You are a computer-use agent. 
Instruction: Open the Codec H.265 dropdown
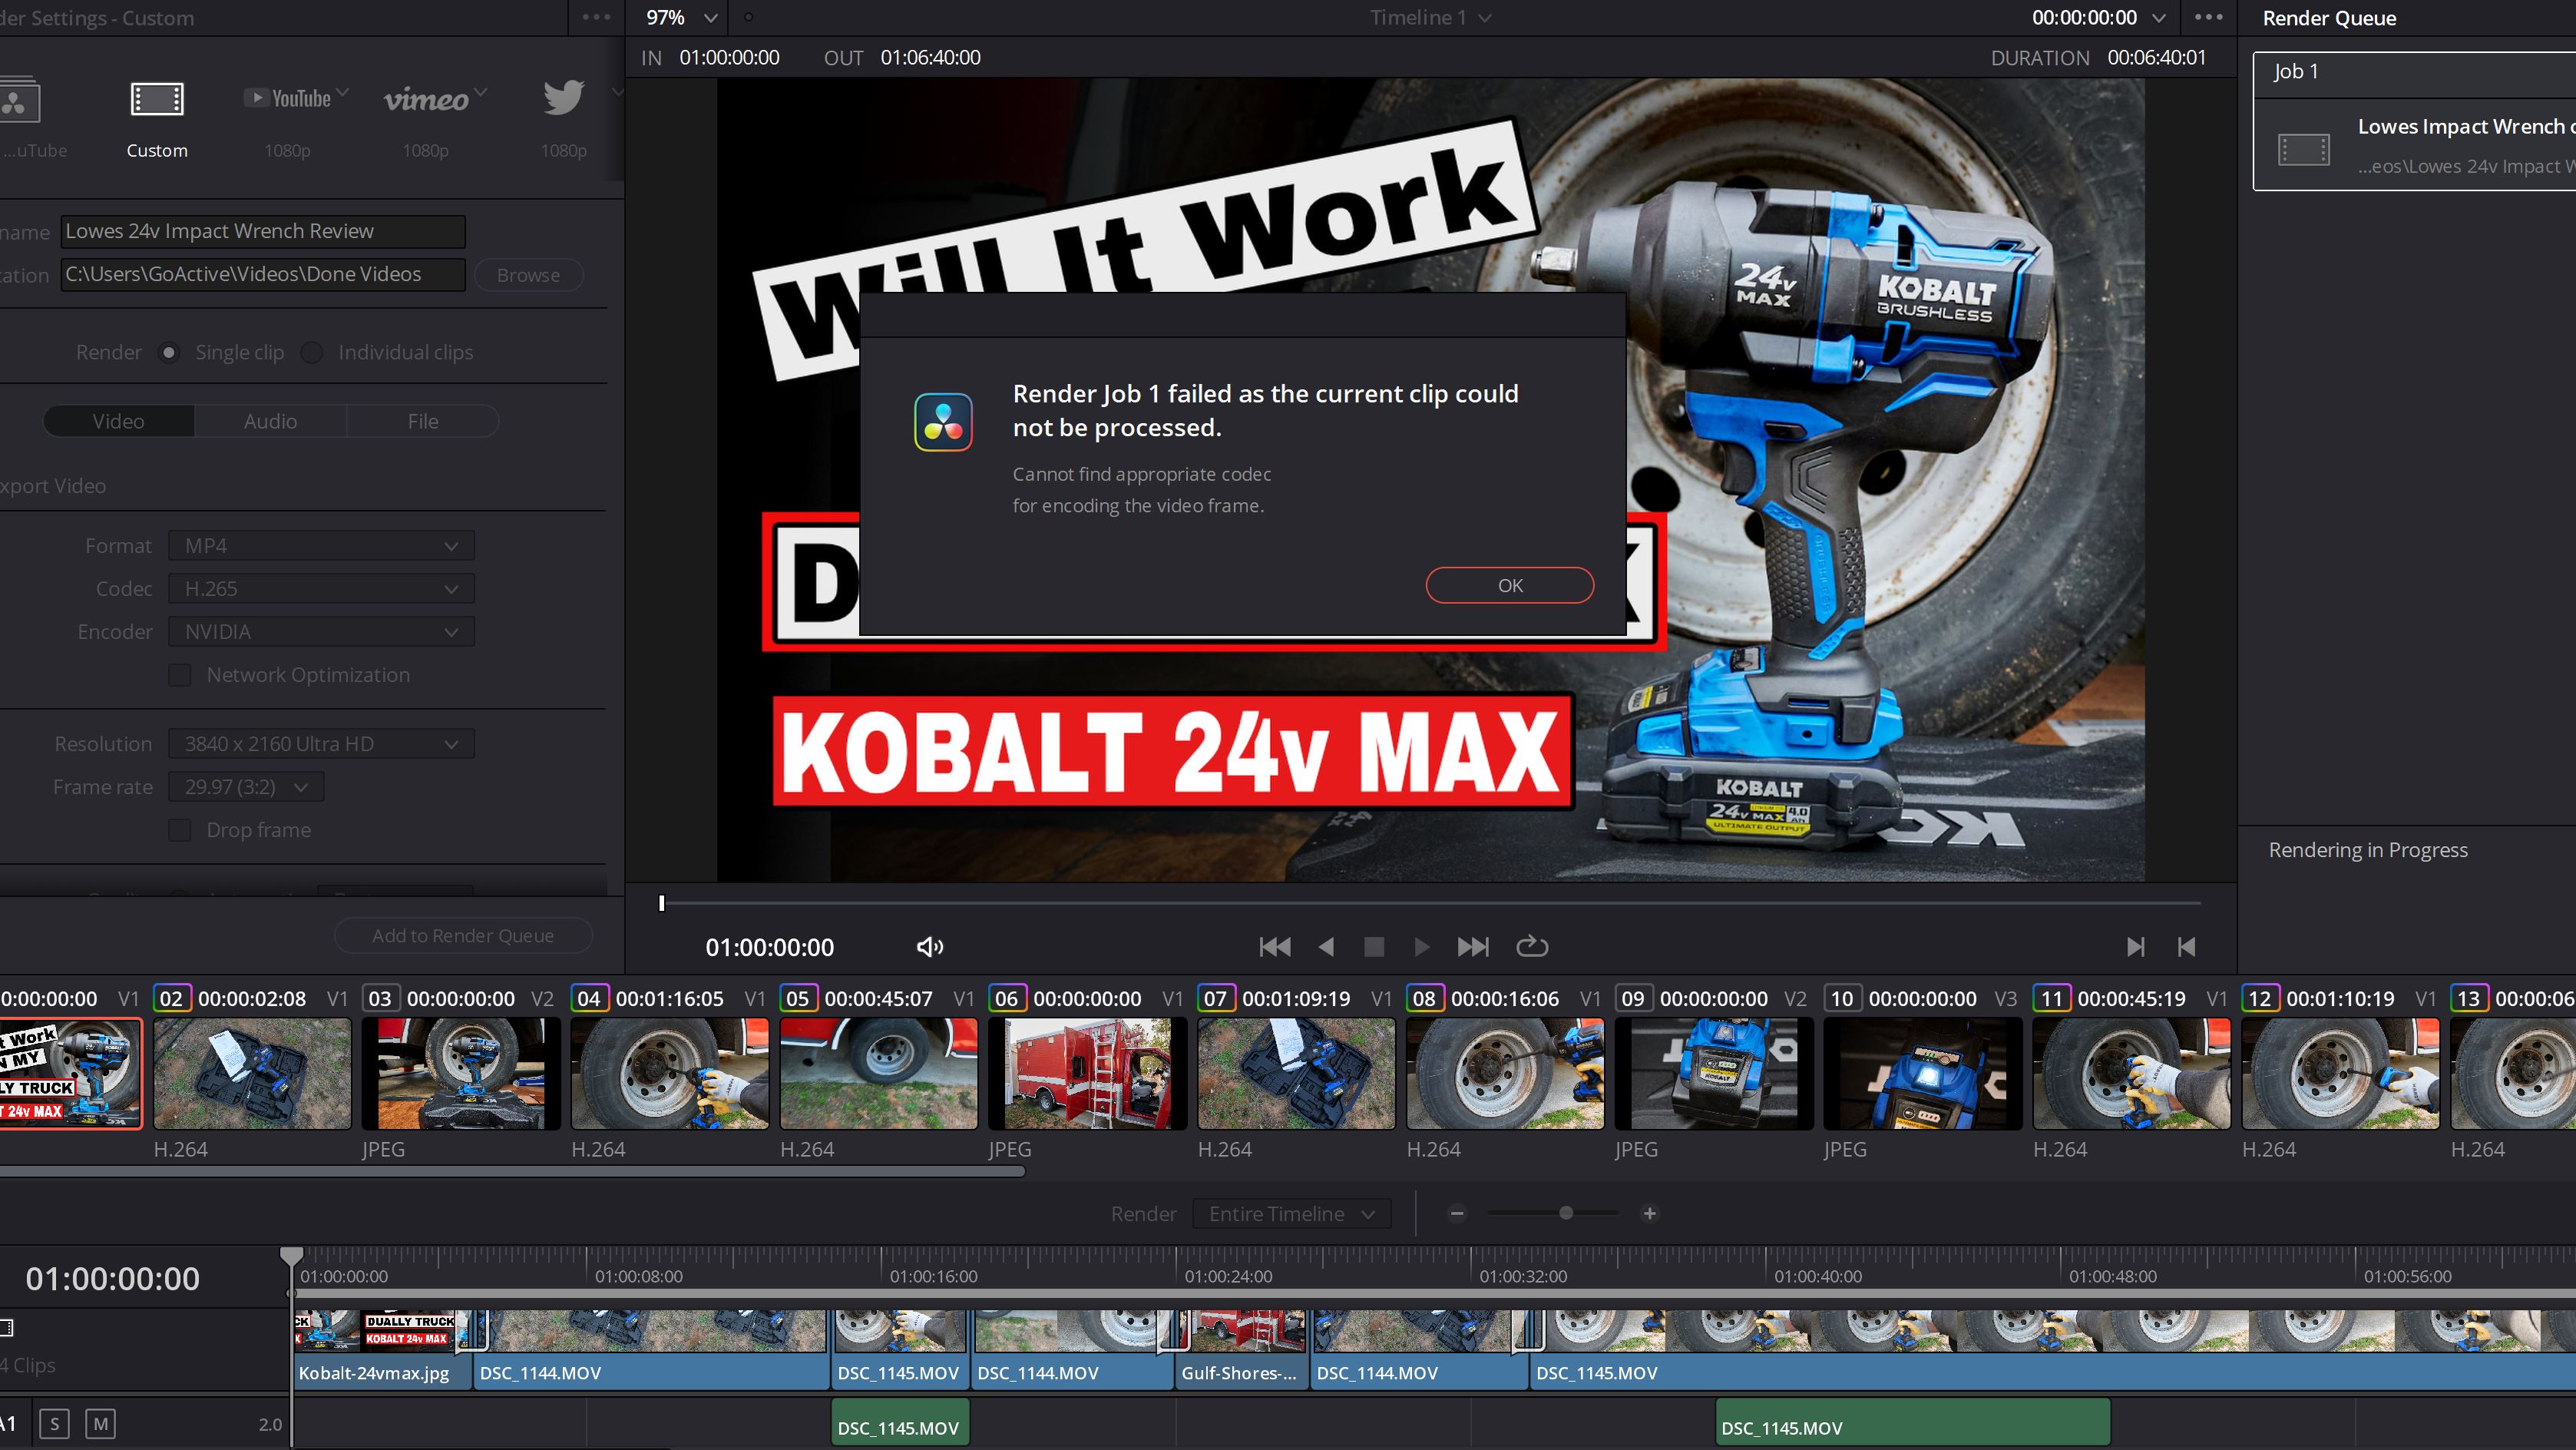(x=321, y=589)
